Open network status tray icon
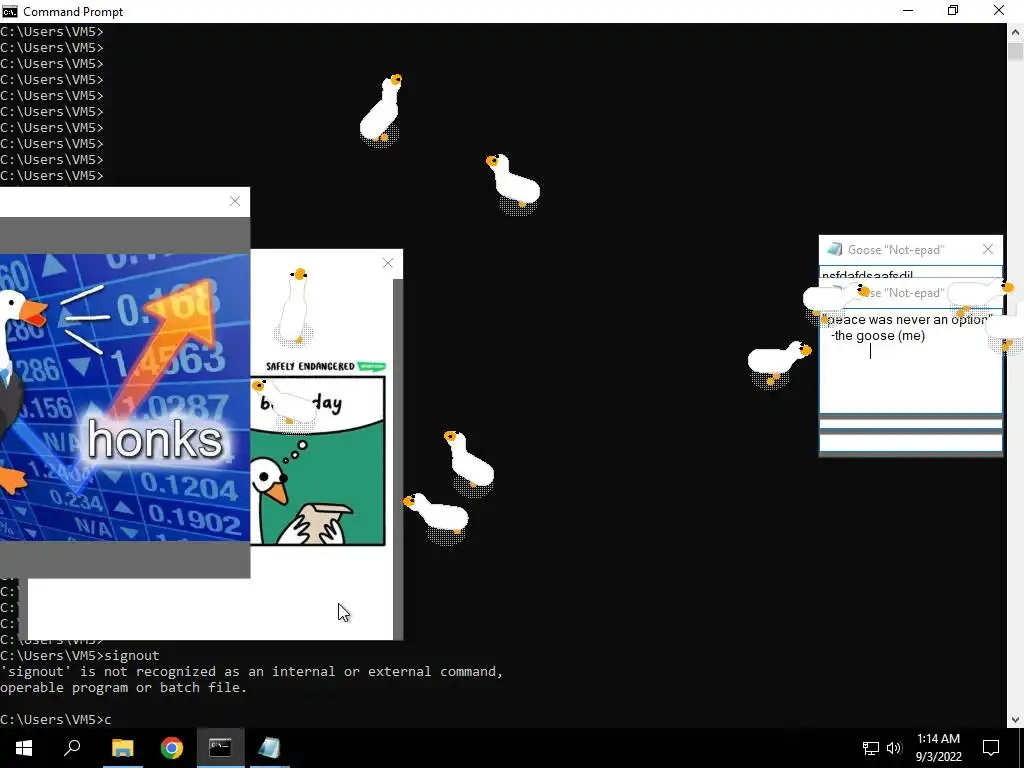This screenshot has width=1024, height=768. point(871,748)
